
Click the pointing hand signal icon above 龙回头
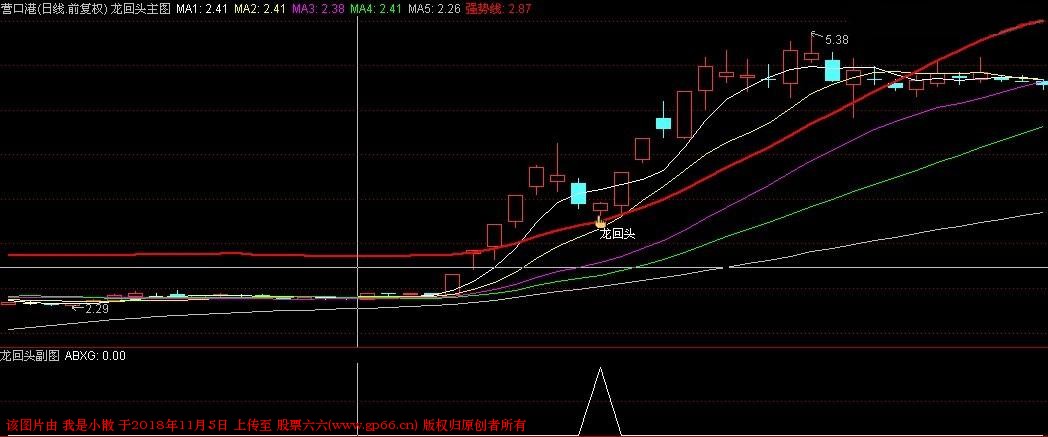pyautogui.click(x=600, y=223)
